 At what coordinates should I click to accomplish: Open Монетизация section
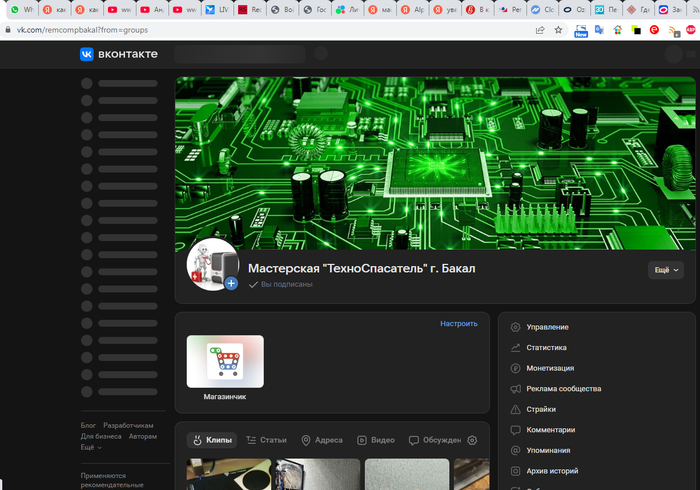click(550, 368)
